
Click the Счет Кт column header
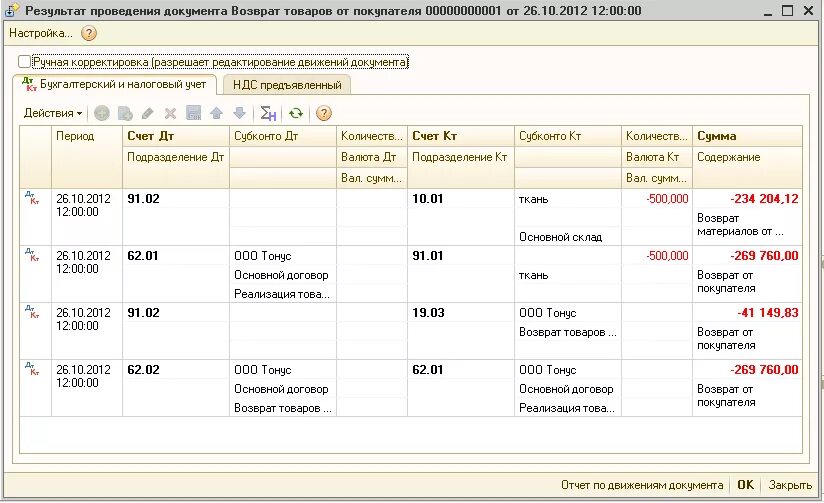point(461,136)
